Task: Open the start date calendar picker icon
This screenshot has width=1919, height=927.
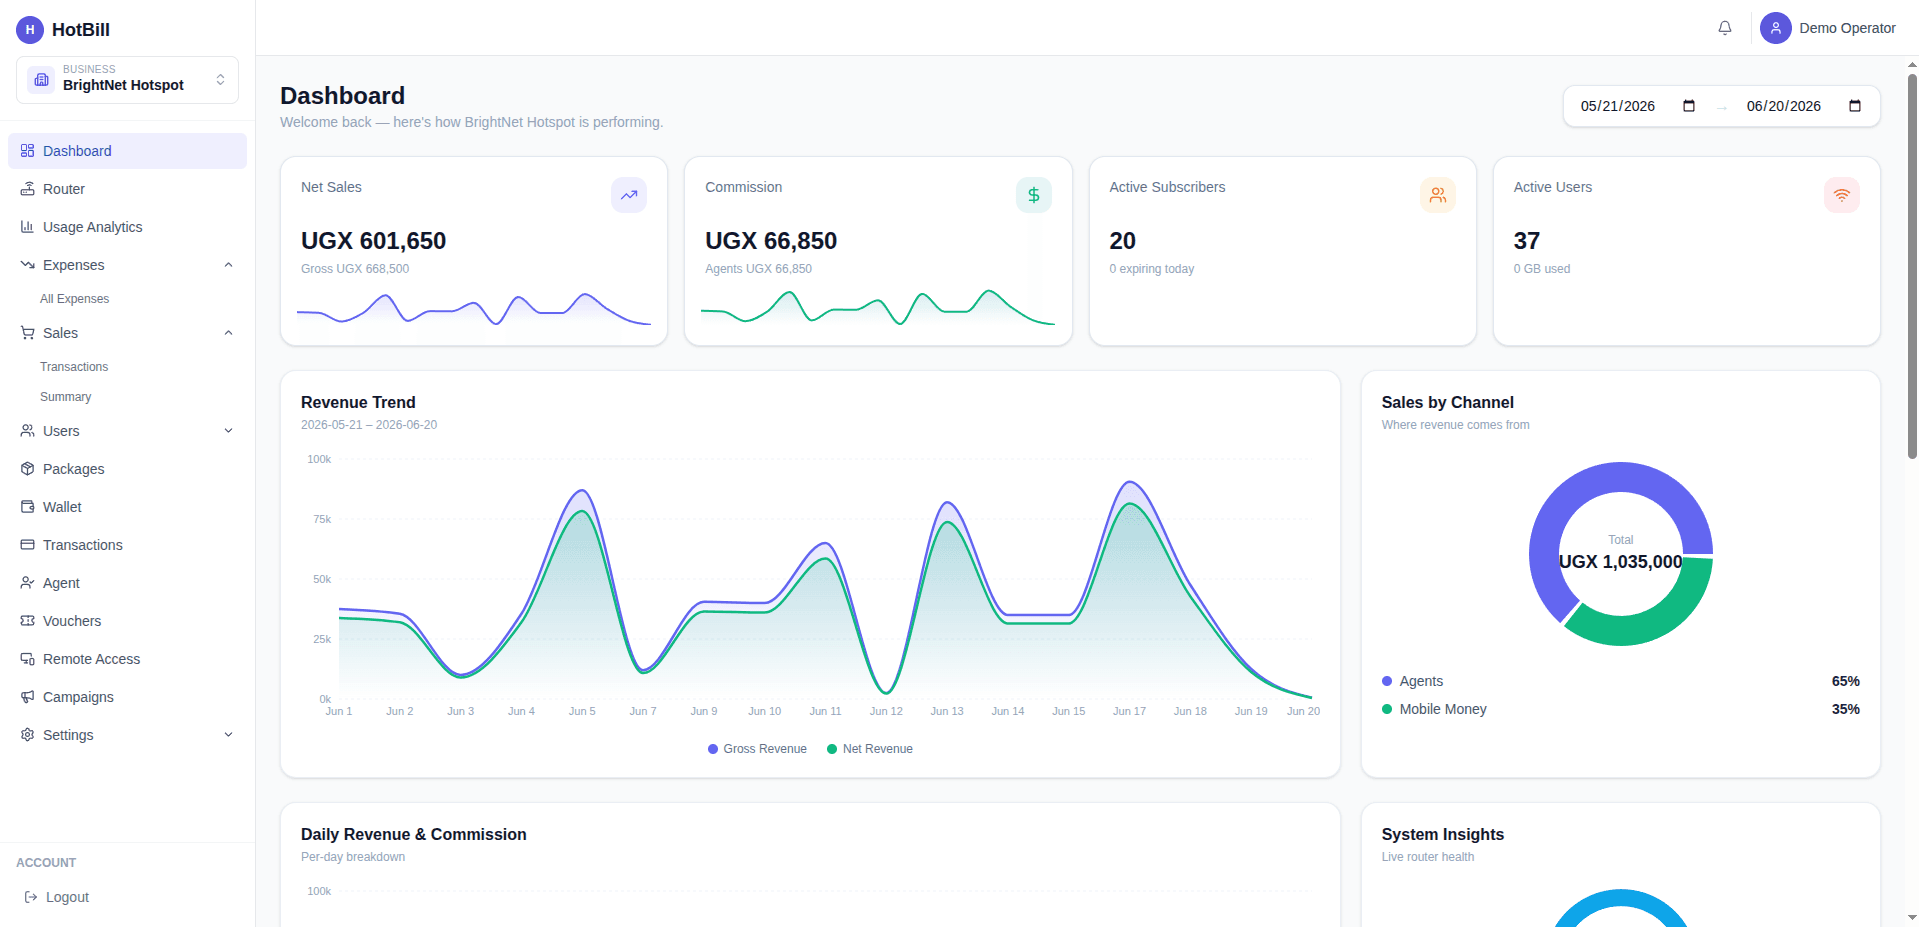Action: coord(1689,106)
